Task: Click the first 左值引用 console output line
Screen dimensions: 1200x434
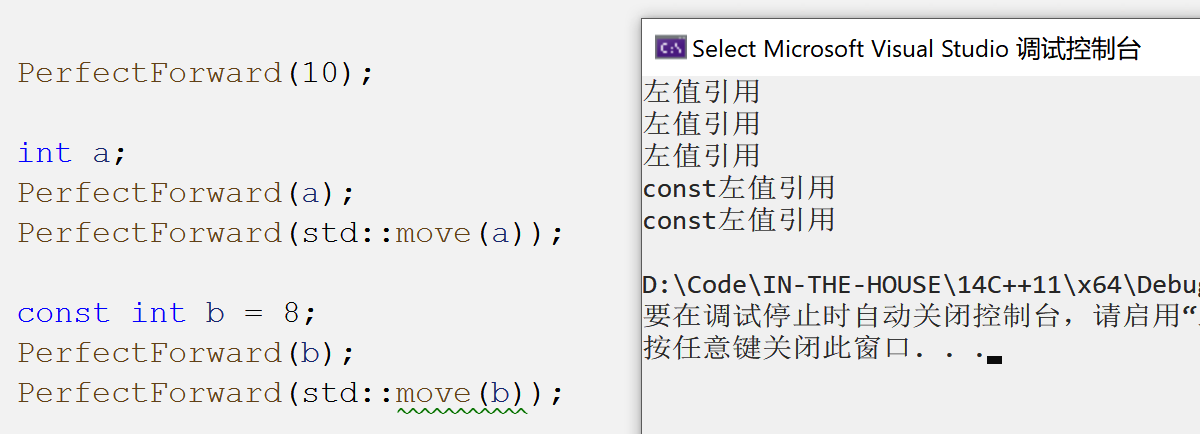Action: [x=702, y=92]
